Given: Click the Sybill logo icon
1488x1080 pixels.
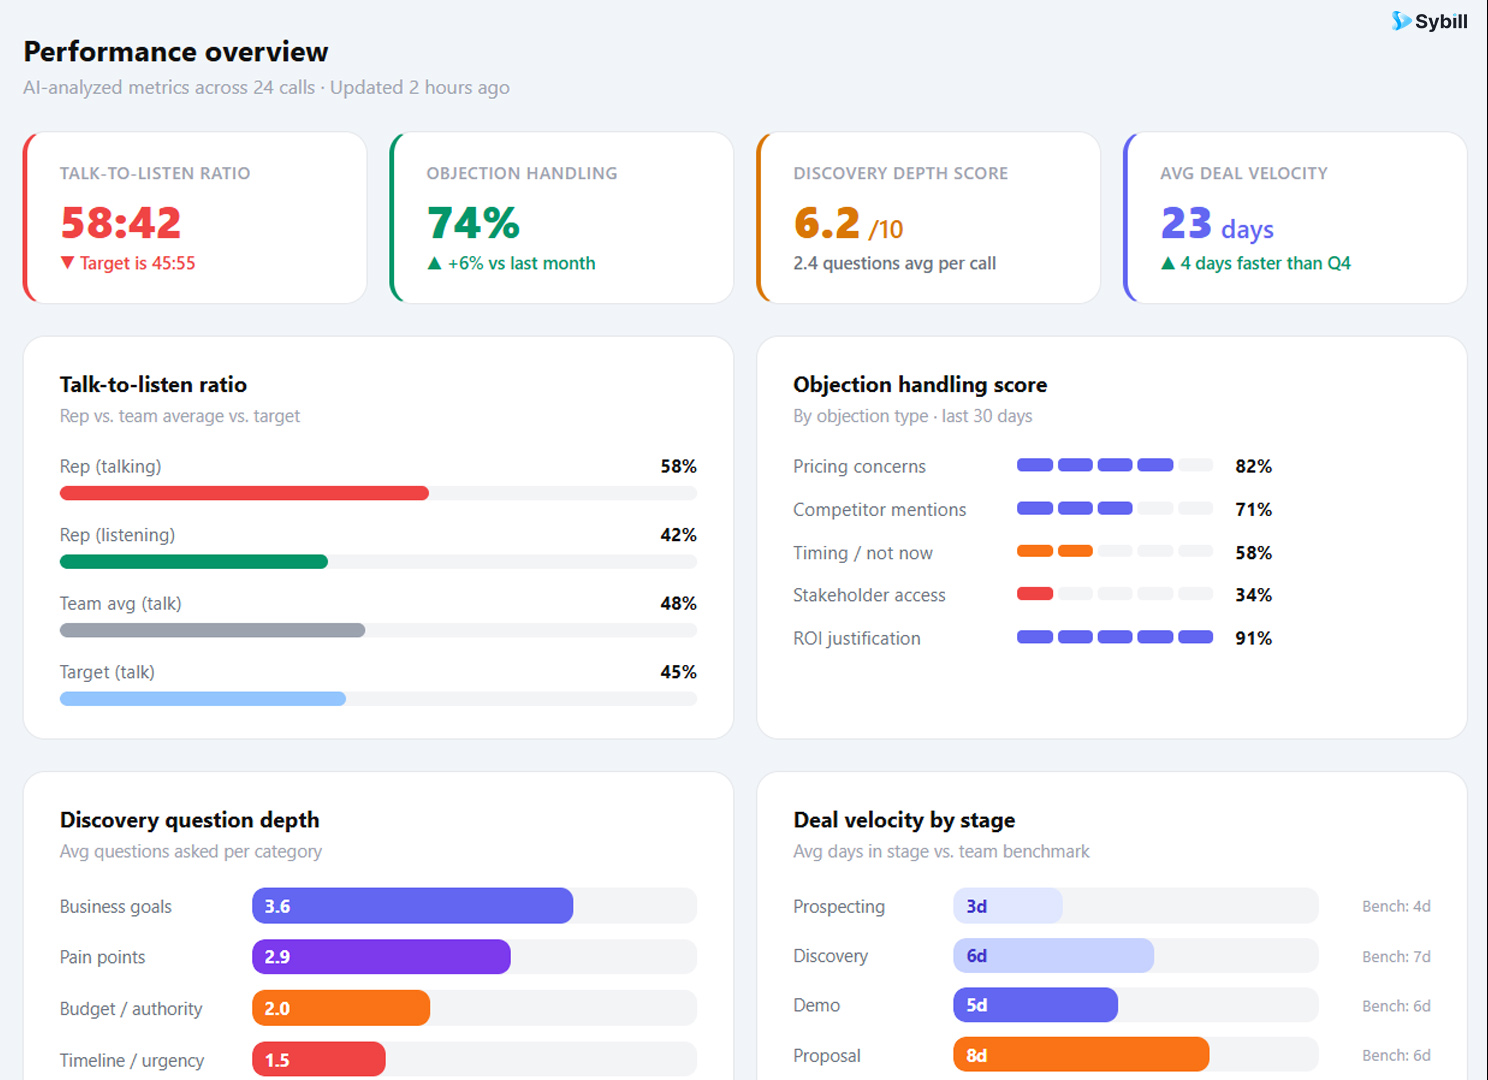Looking at the screenshot, I should point(1401,21).
